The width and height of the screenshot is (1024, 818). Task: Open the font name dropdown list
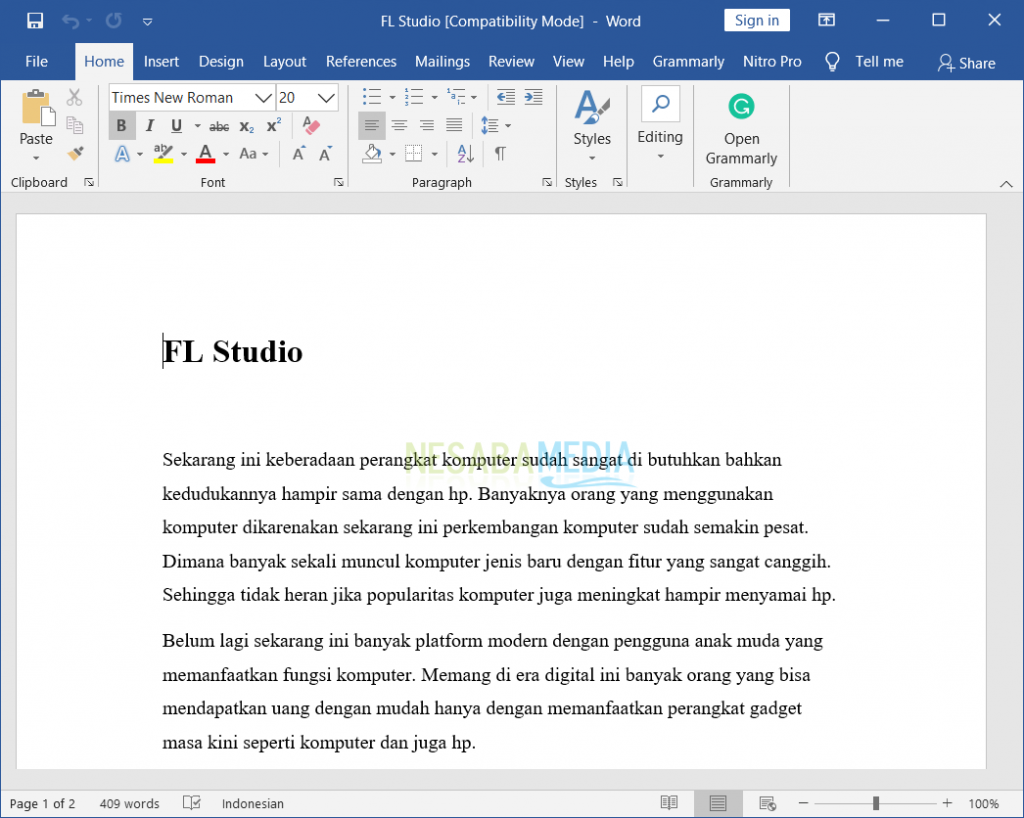pyautogui.click(x=263, y=98)
